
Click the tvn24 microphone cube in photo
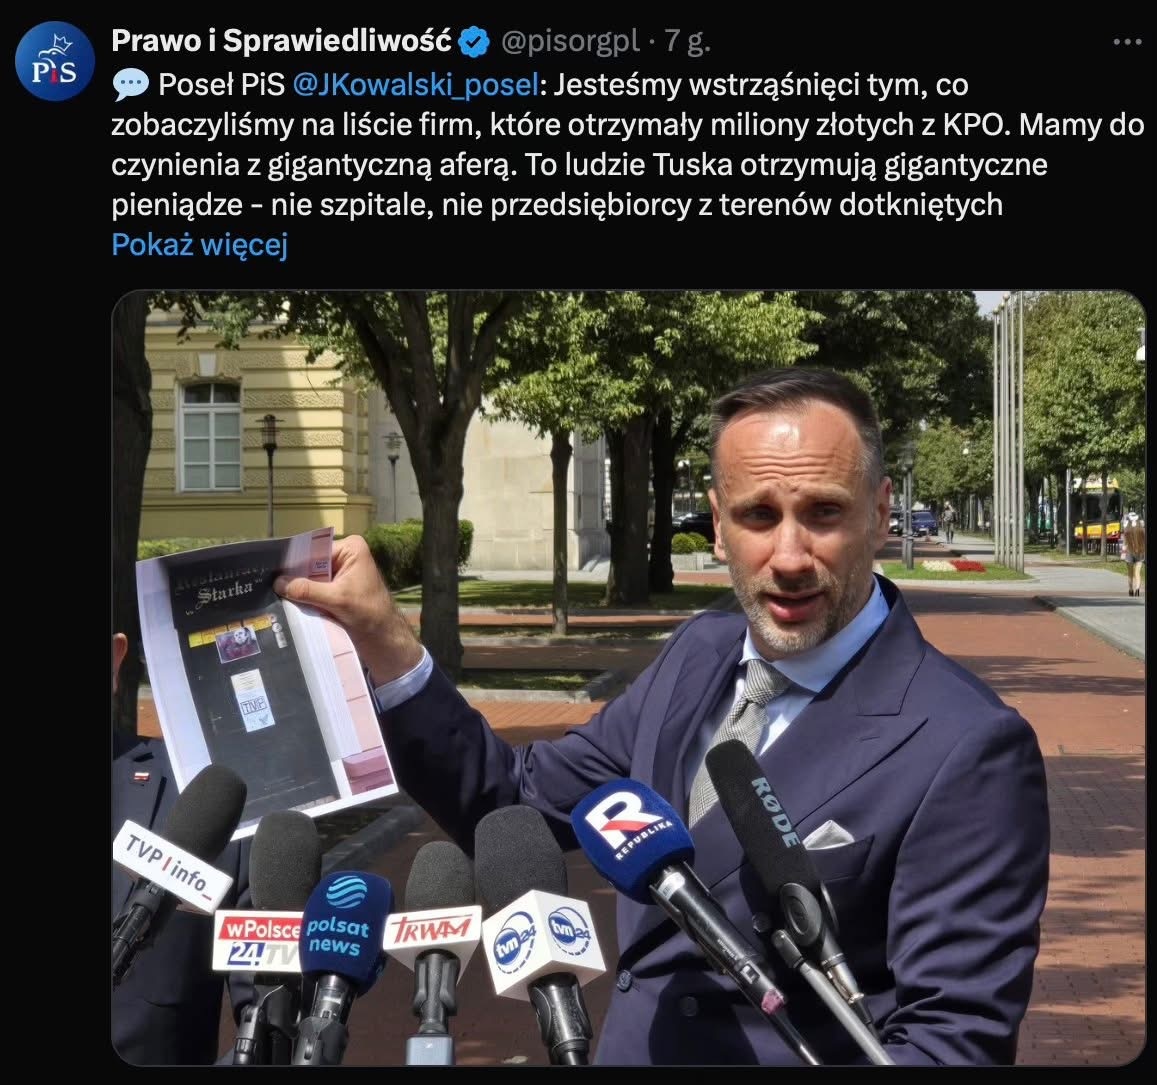tap(542, 940)
